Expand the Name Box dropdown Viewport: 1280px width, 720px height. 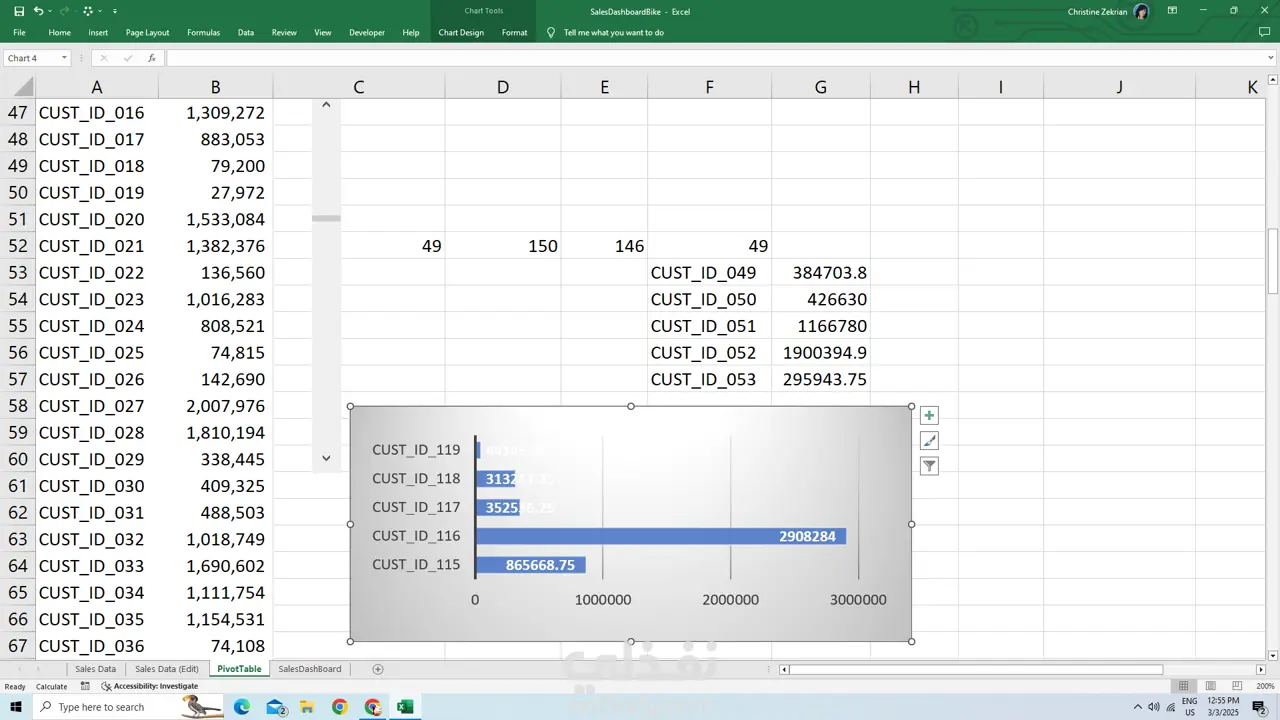(64, 58)
